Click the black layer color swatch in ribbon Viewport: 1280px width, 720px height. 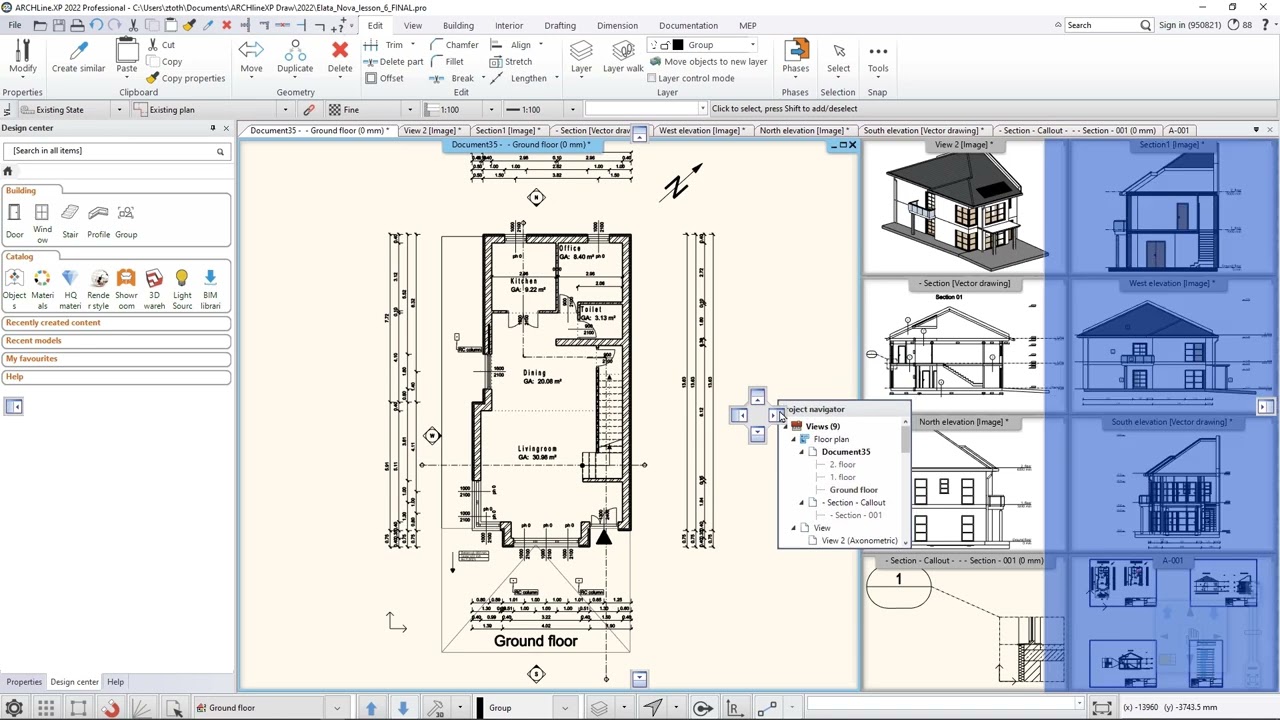click(x=677, y=45)
